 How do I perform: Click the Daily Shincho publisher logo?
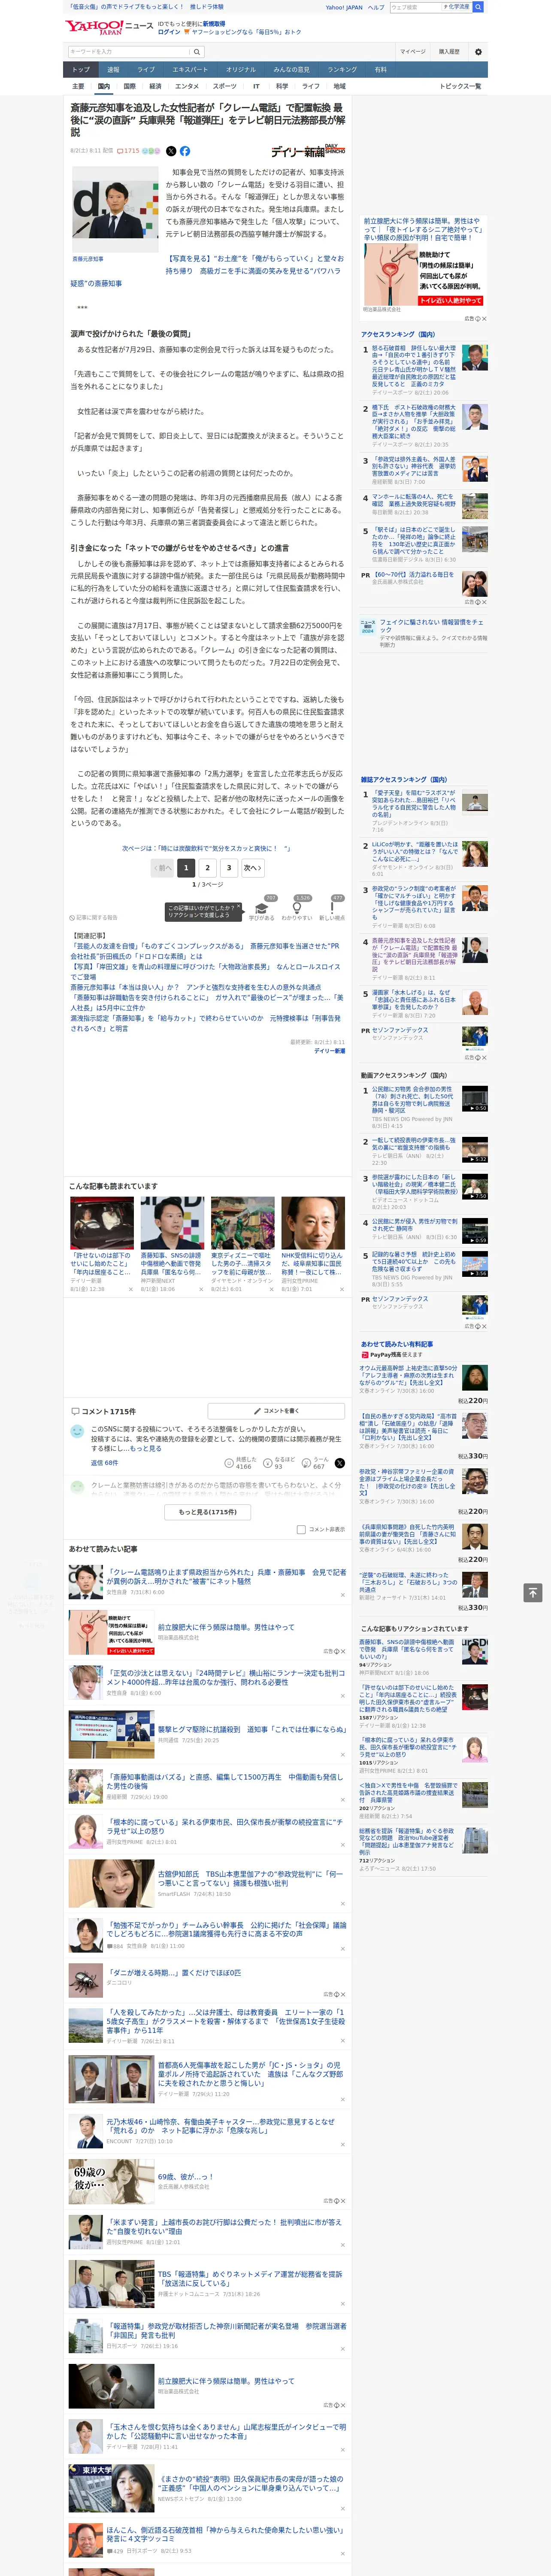[x=308, y=151]
